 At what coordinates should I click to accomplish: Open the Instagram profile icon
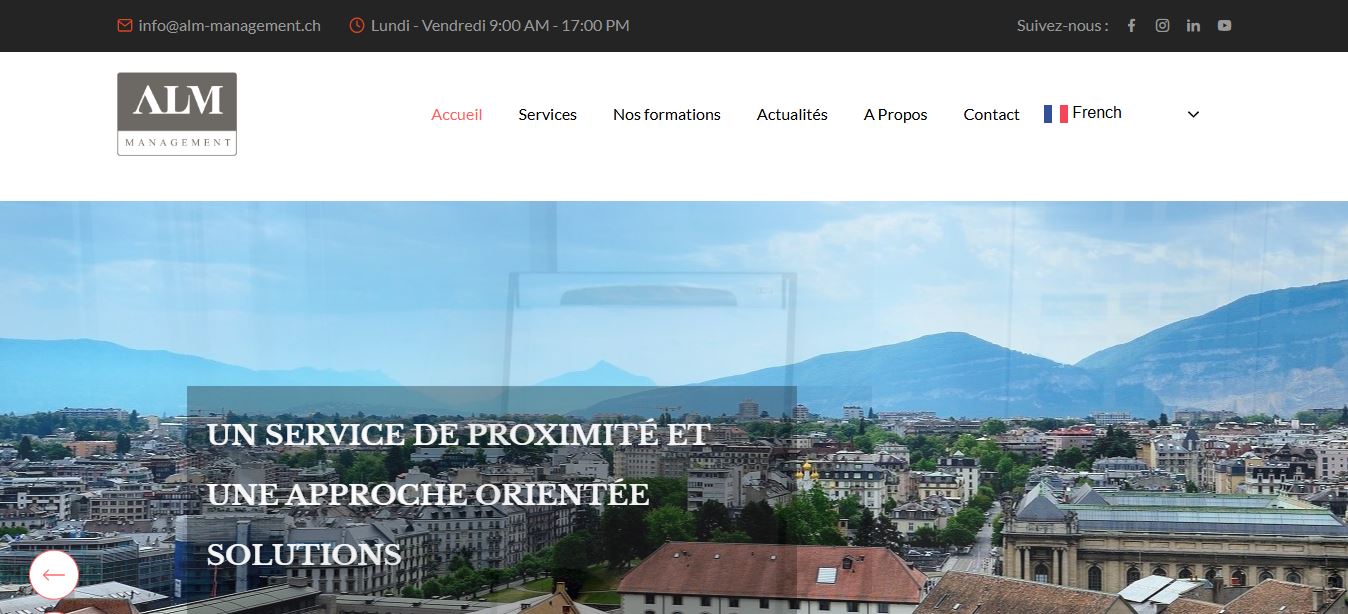[x=1162, y=26]
